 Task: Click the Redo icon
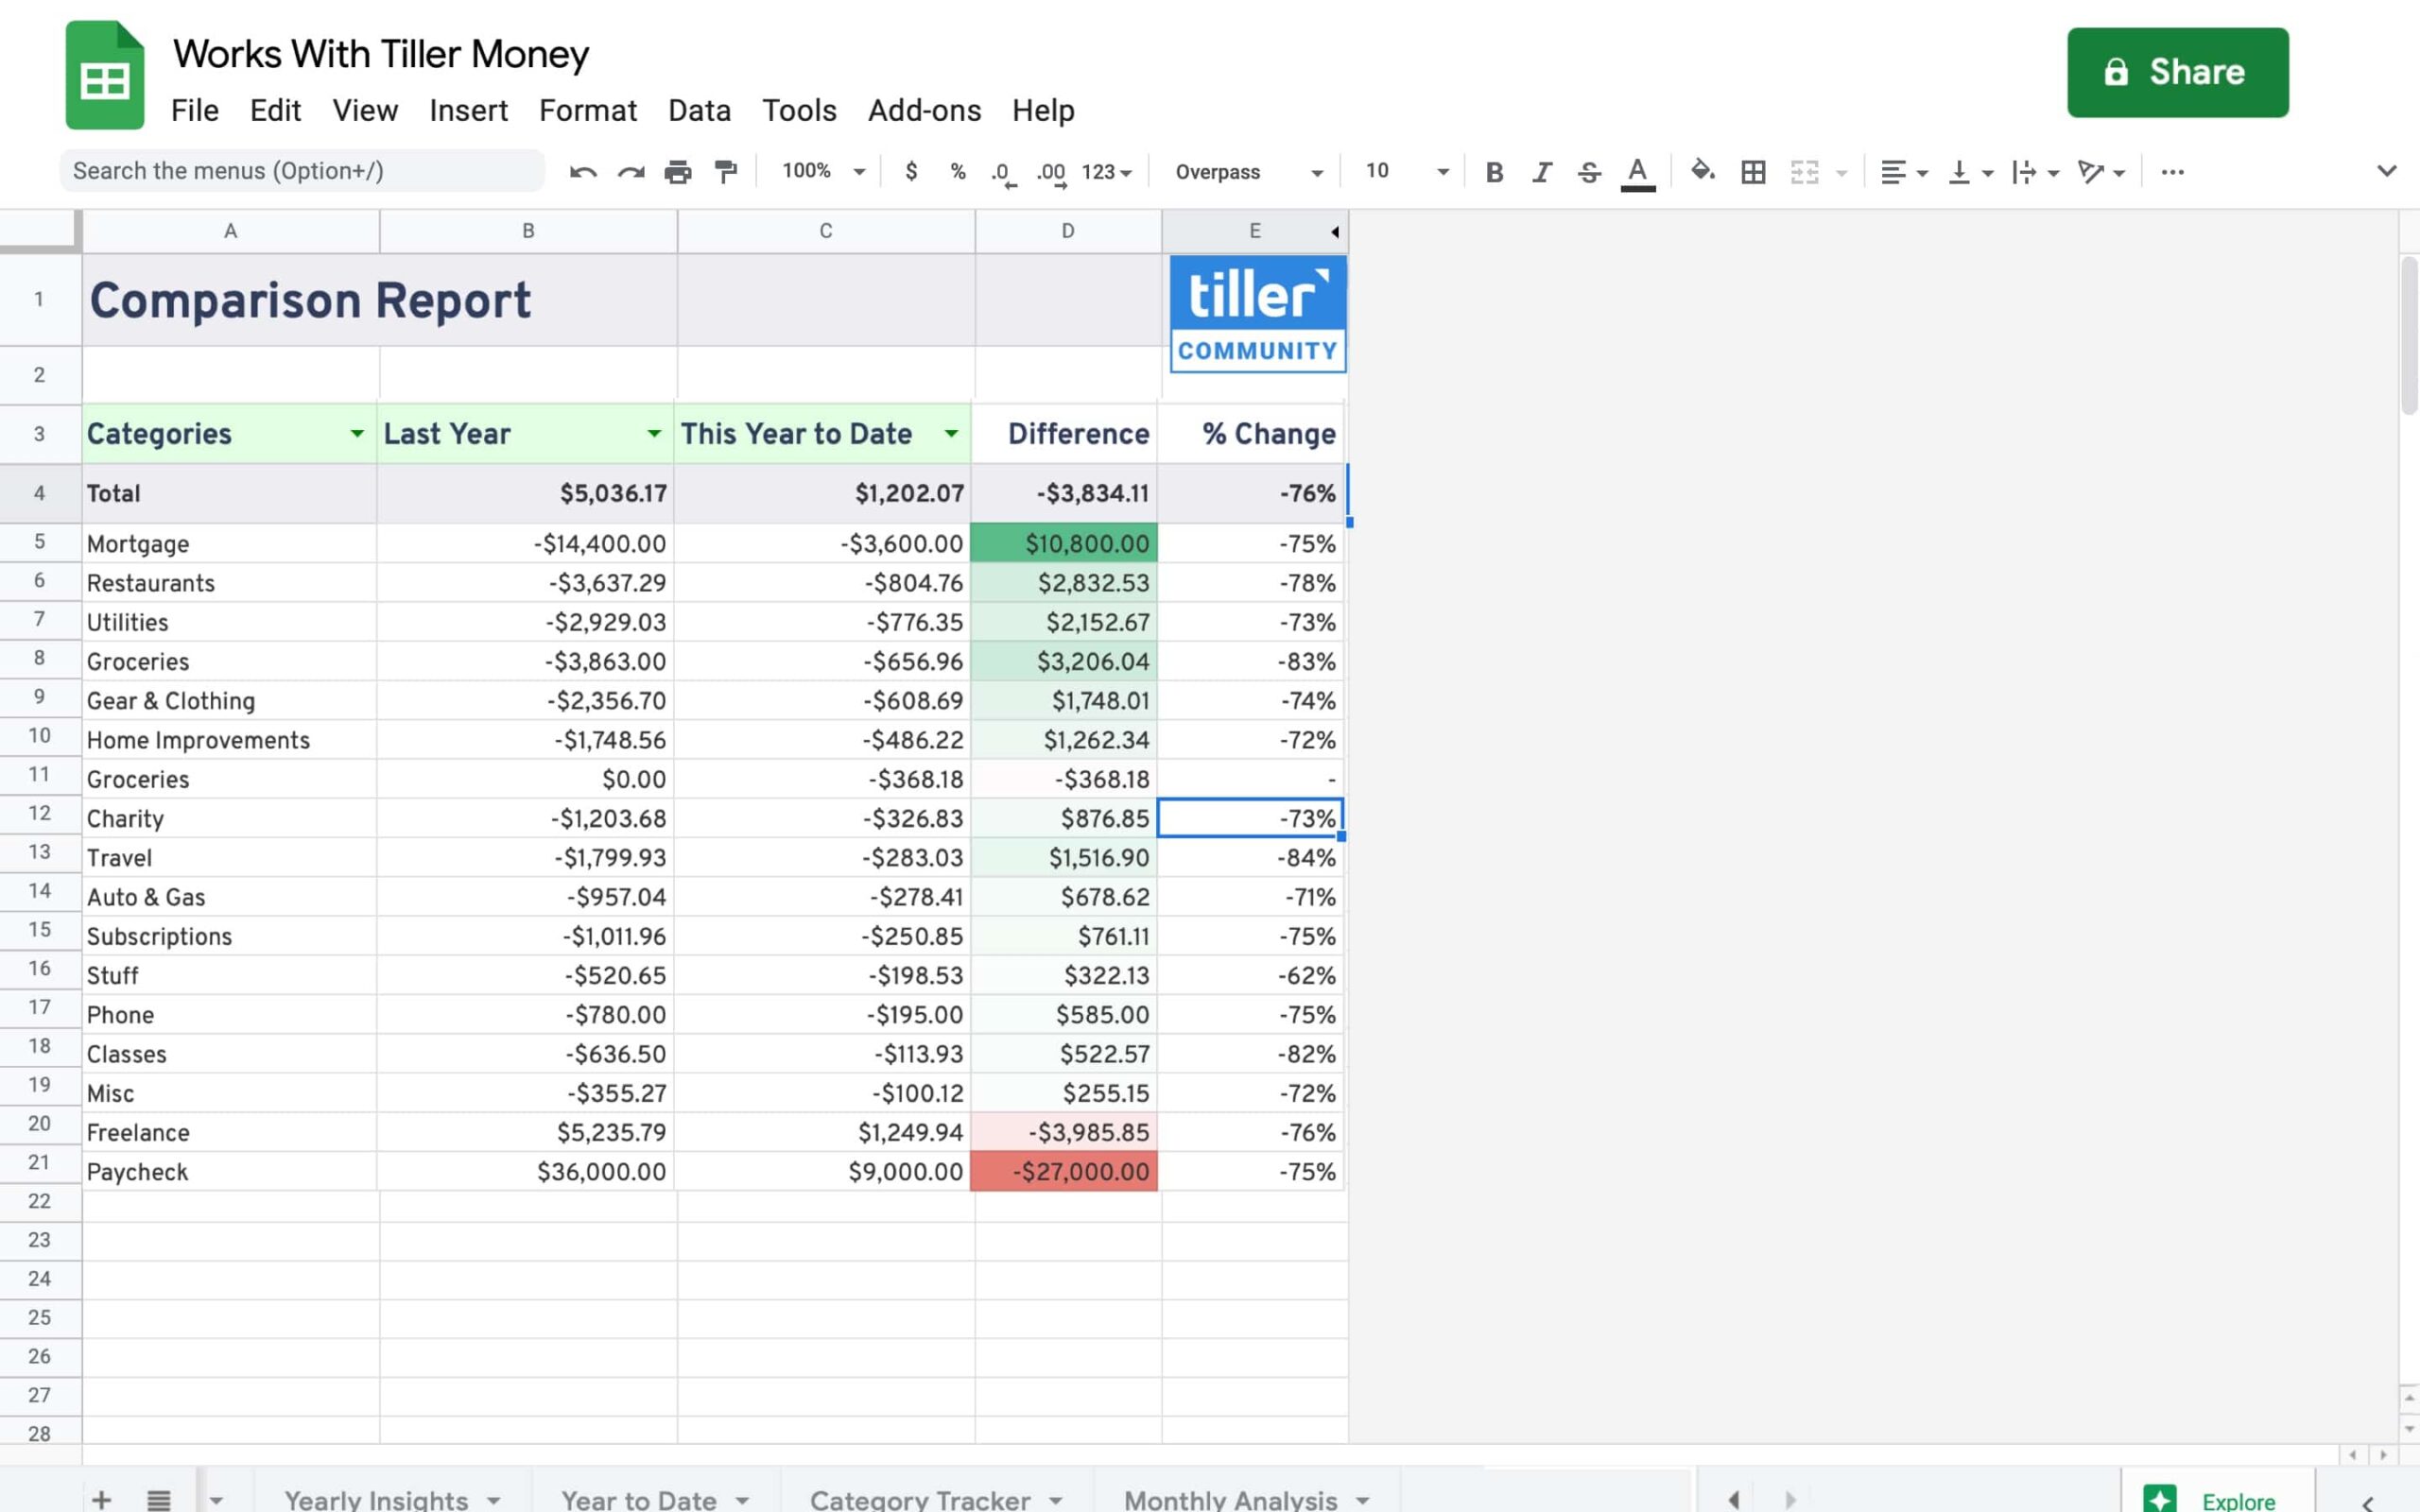[631, 172]
